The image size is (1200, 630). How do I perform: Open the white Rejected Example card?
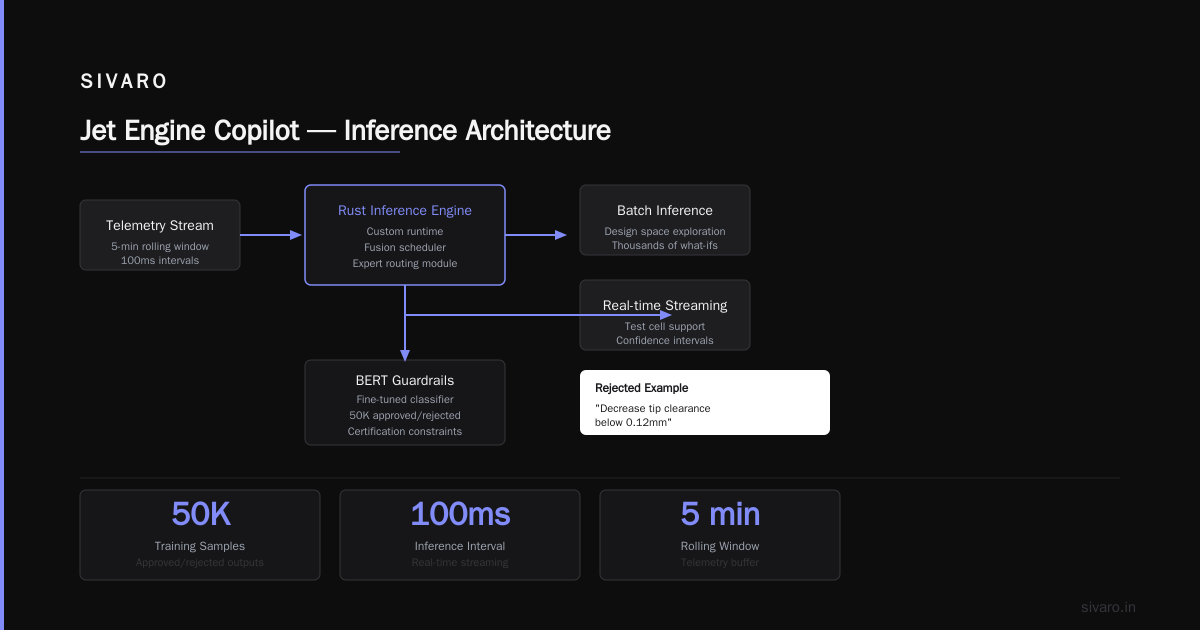click(x=705, y=402)
